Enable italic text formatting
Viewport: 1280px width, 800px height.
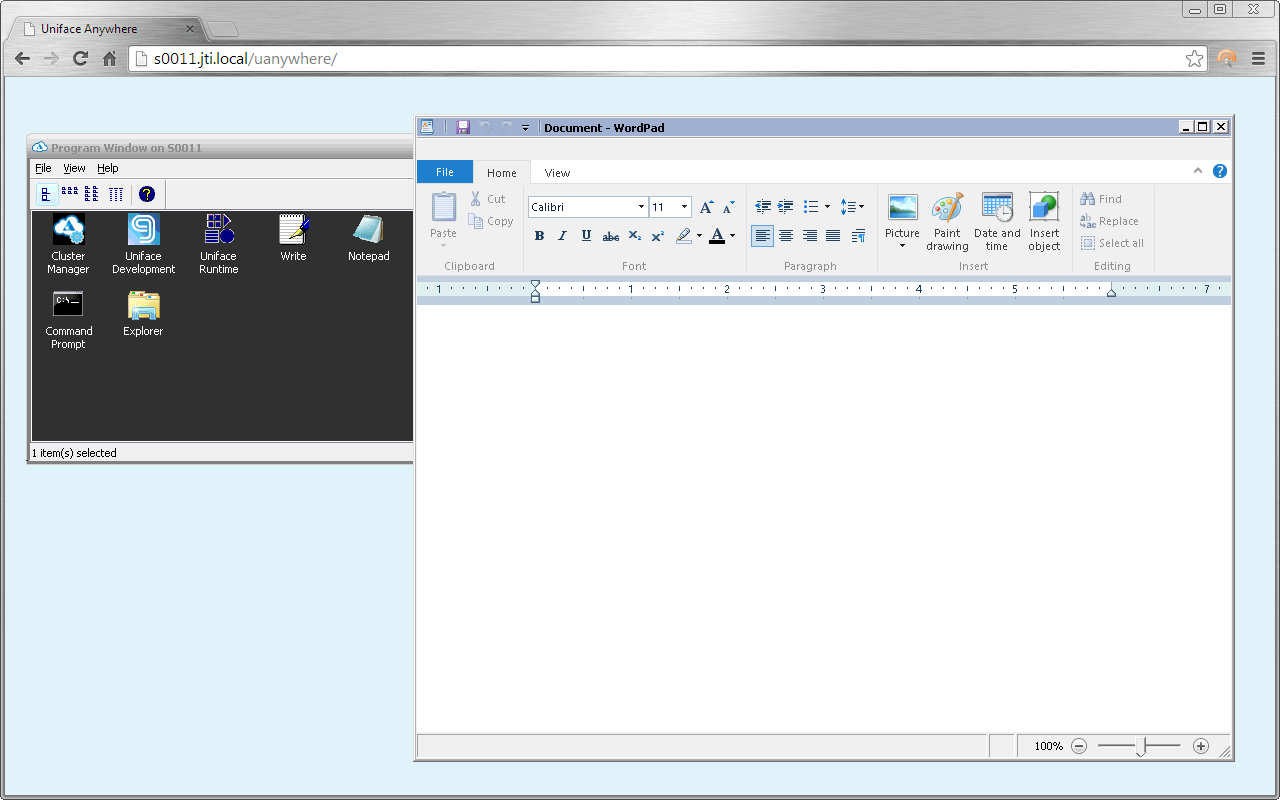(x=562, y=235)
